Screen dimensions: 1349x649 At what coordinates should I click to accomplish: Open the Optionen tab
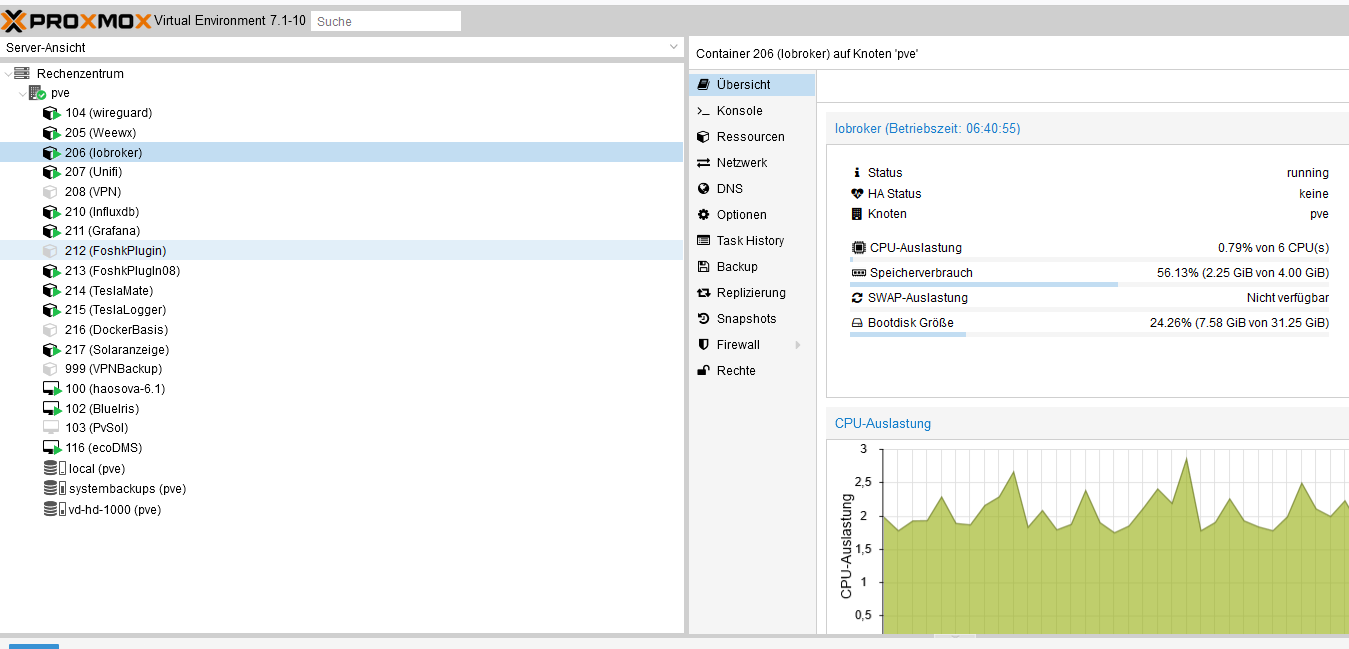[x=752, y=215]
